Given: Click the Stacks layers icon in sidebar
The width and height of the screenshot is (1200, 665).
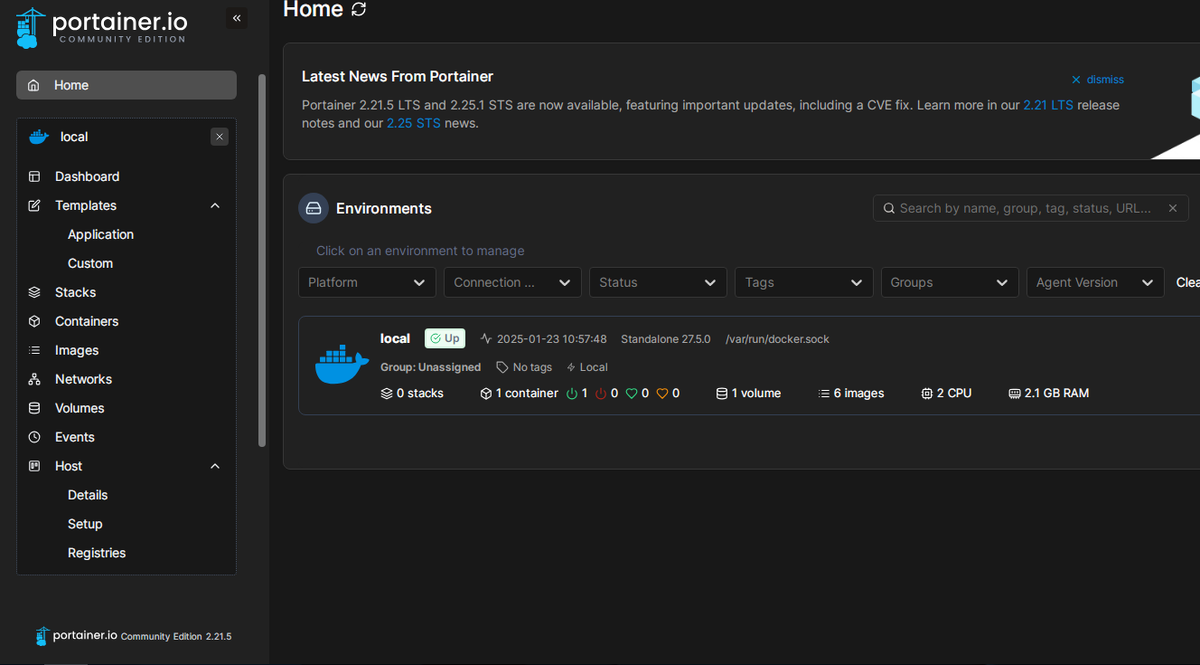Looking at the screenshot, I should click(35, 292).
